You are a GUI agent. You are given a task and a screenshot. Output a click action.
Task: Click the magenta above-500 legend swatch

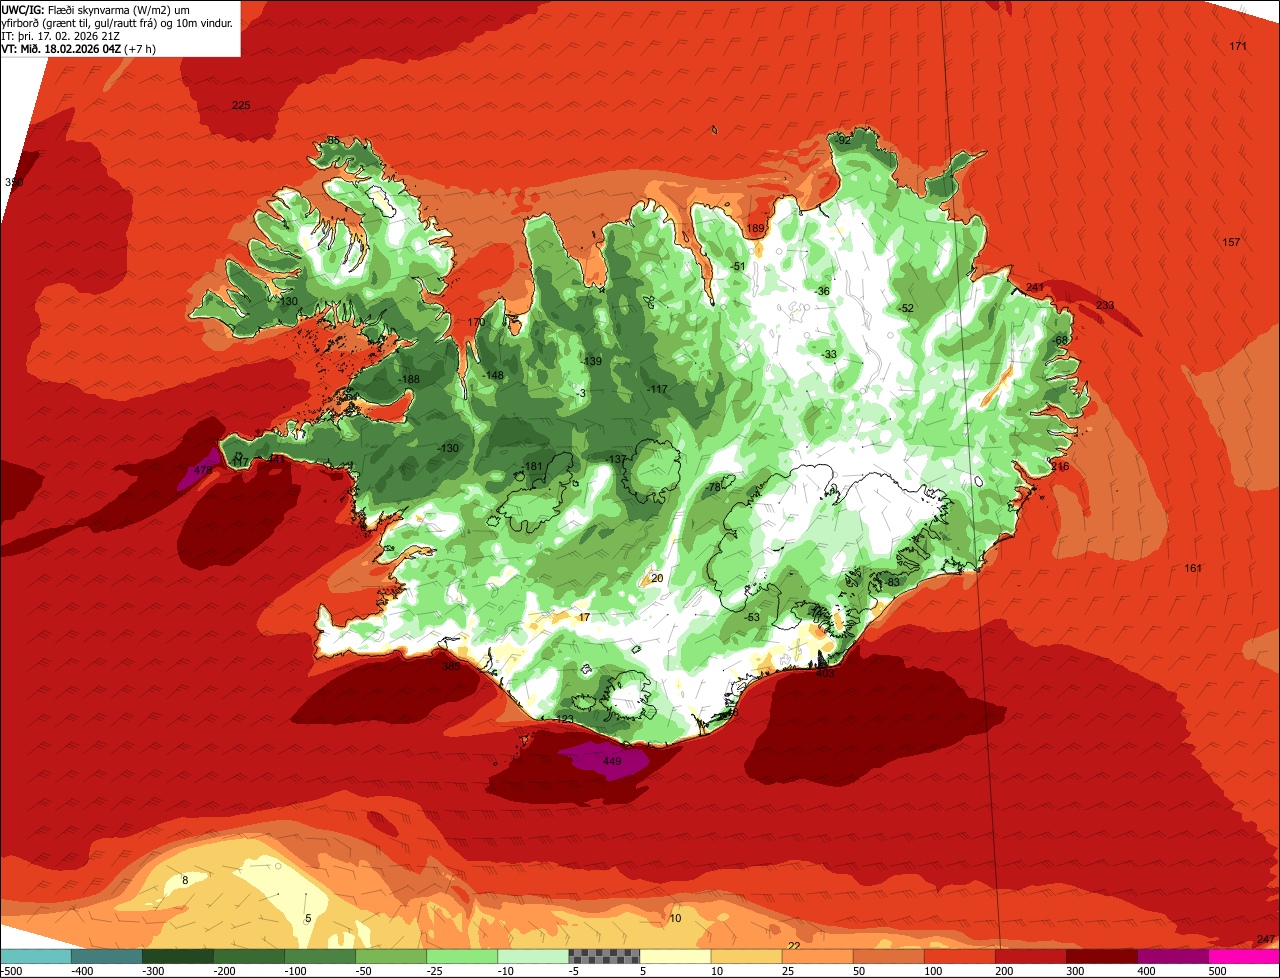tap(1244, 957)
